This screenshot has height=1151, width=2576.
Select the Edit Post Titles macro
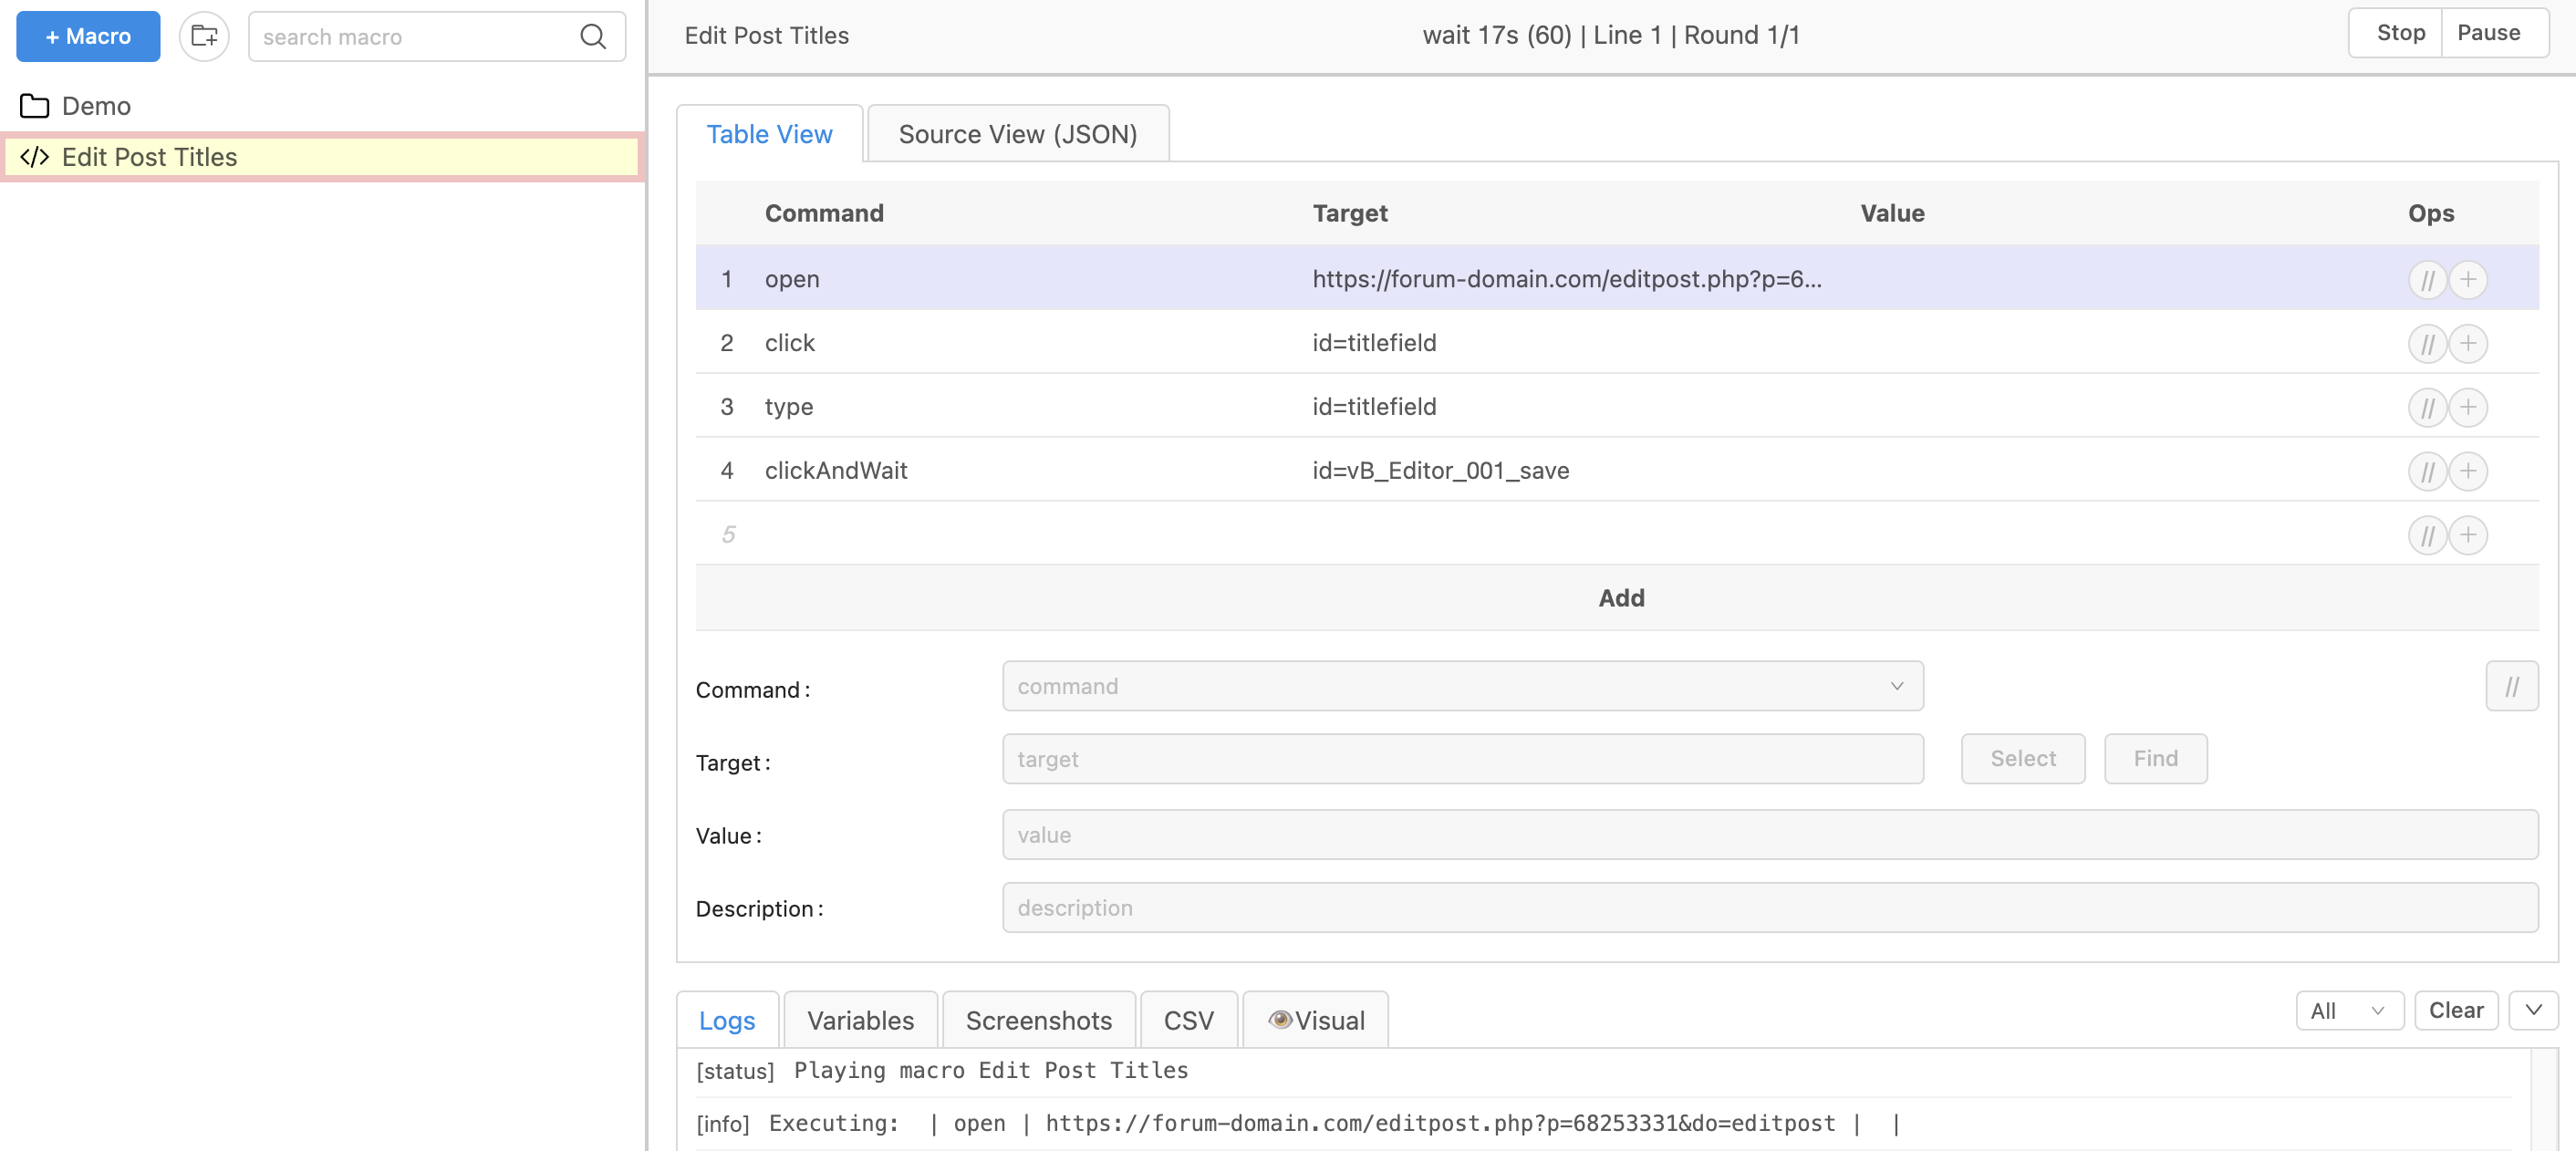[x=322, y=157]
